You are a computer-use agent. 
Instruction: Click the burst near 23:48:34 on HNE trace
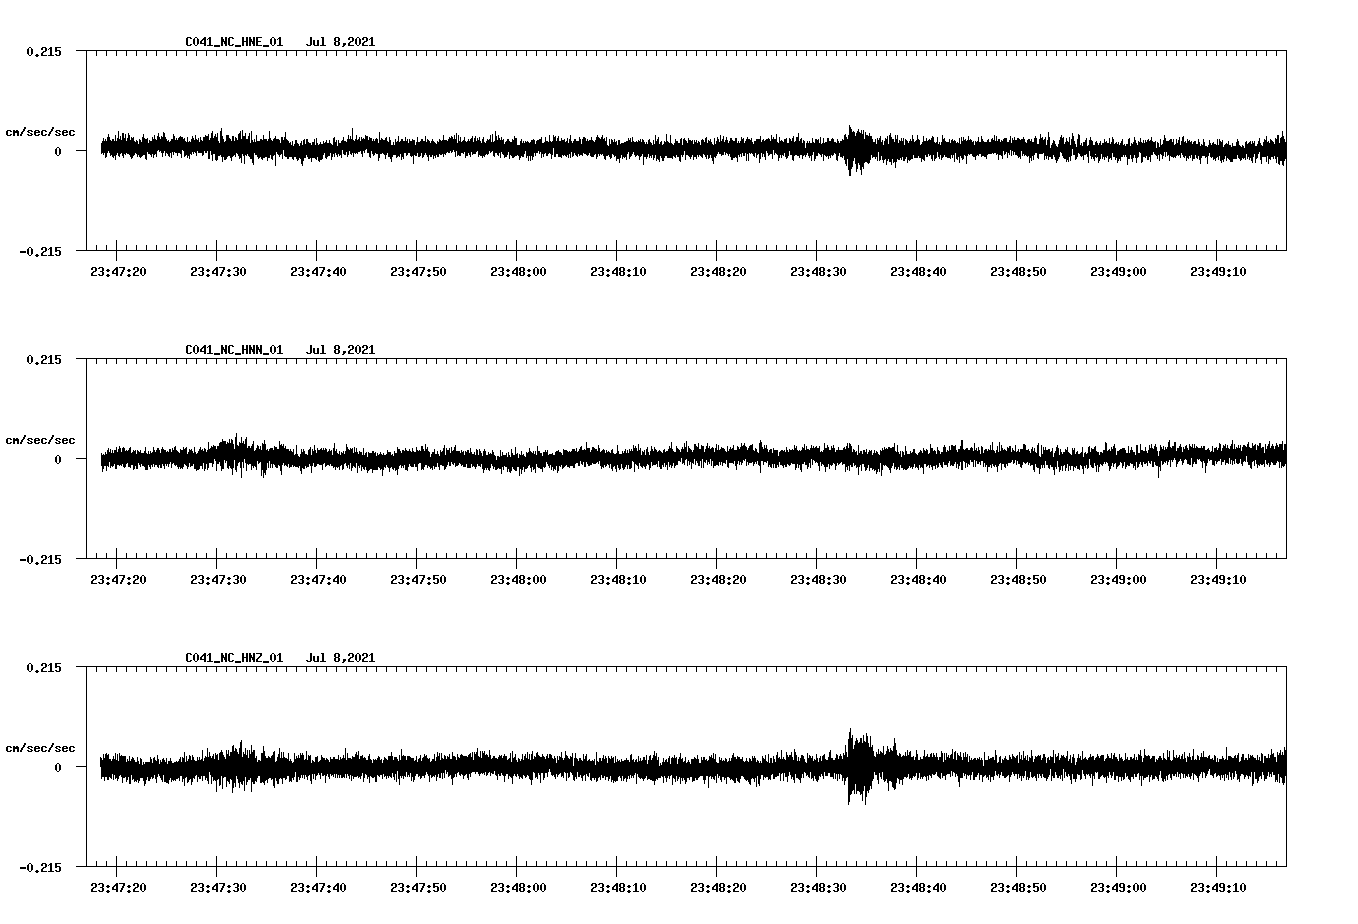pyautogui.click(x=856, y=151)
